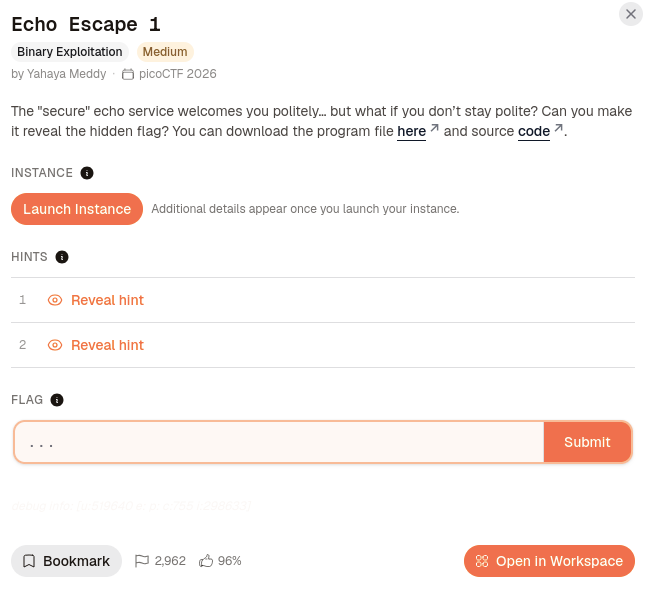Download the program file via 'here' link
This screenshot has height=591, width=651.
(x=411, y=131)
